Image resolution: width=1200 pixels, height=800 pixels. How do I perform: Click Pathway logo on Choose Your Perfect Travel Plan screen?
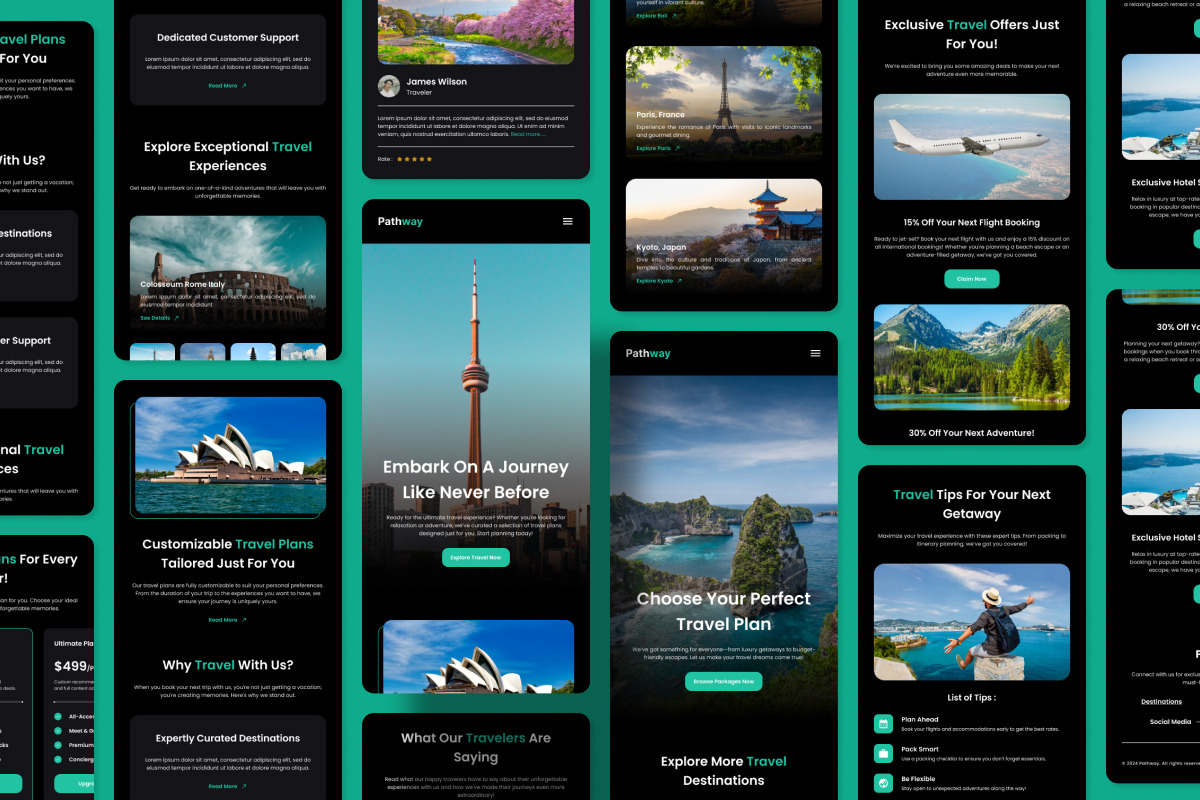(648, 353)
